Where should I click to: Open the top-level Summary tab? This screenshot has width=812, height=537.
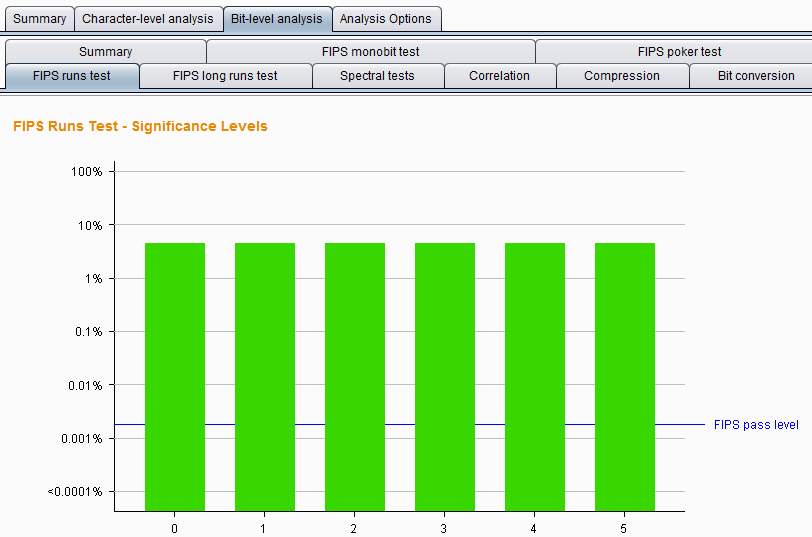(x=39, y=19)
